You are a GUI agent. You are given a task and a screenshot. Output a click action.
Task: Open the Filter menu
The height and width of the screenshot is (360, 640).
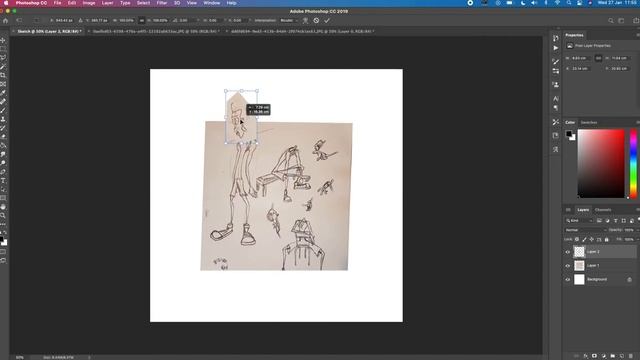coord(162,3)
